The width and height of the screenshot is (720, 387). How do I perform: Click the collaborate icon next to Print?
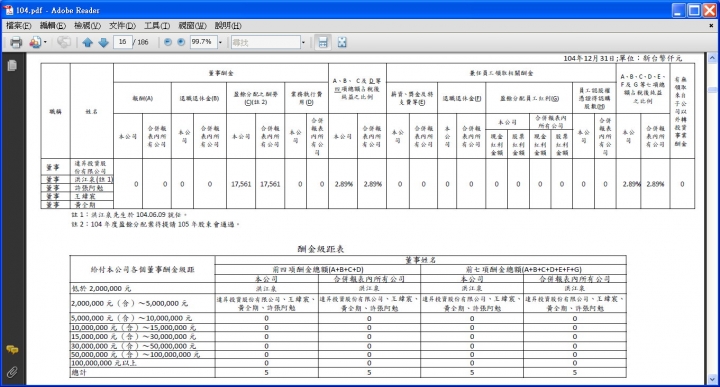(34, 43)
